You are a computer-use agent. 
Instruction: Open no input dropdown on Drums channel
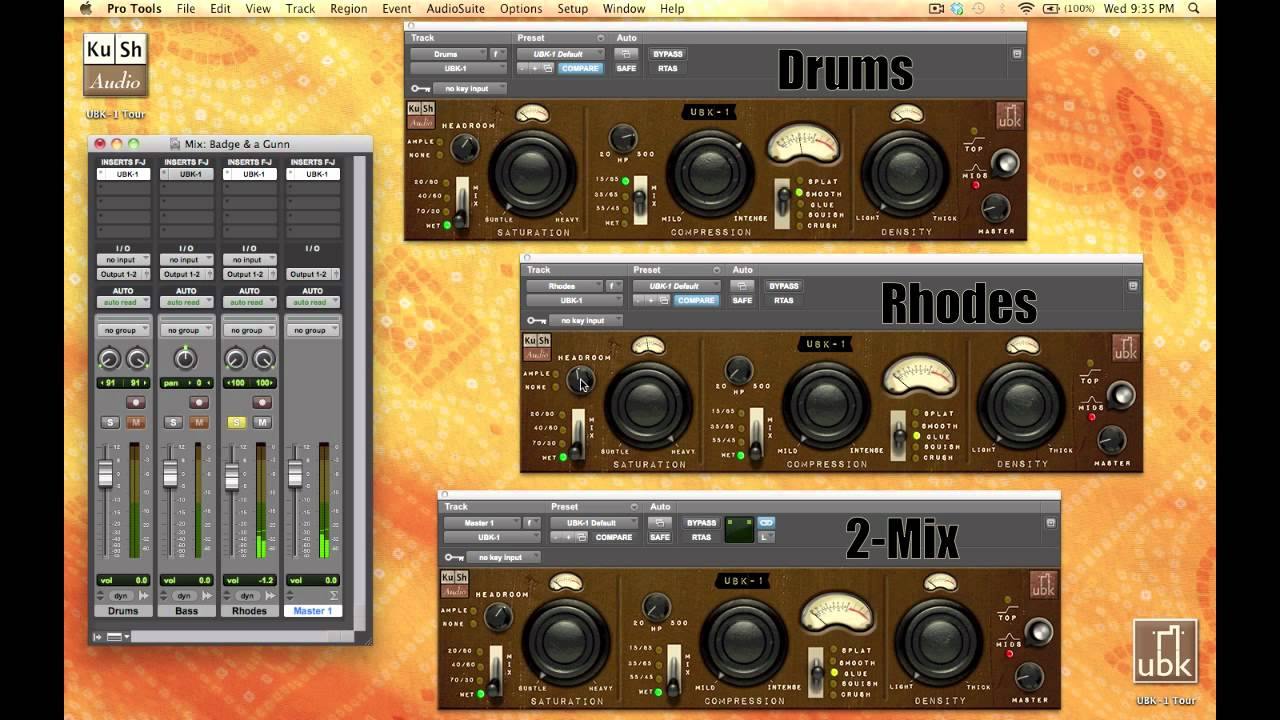click(123, 260)
